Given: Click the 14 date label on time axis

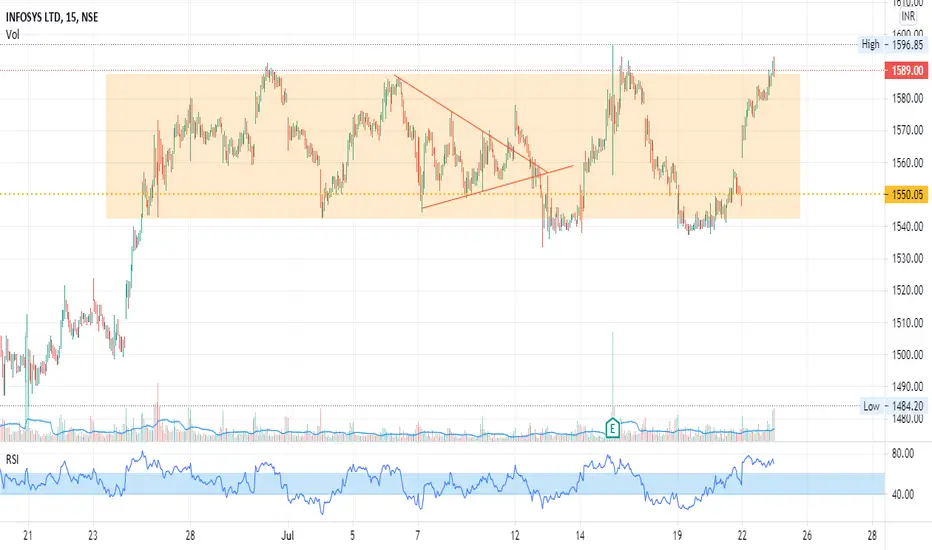Looking at the screenshot, I should (x=580, y=536).
